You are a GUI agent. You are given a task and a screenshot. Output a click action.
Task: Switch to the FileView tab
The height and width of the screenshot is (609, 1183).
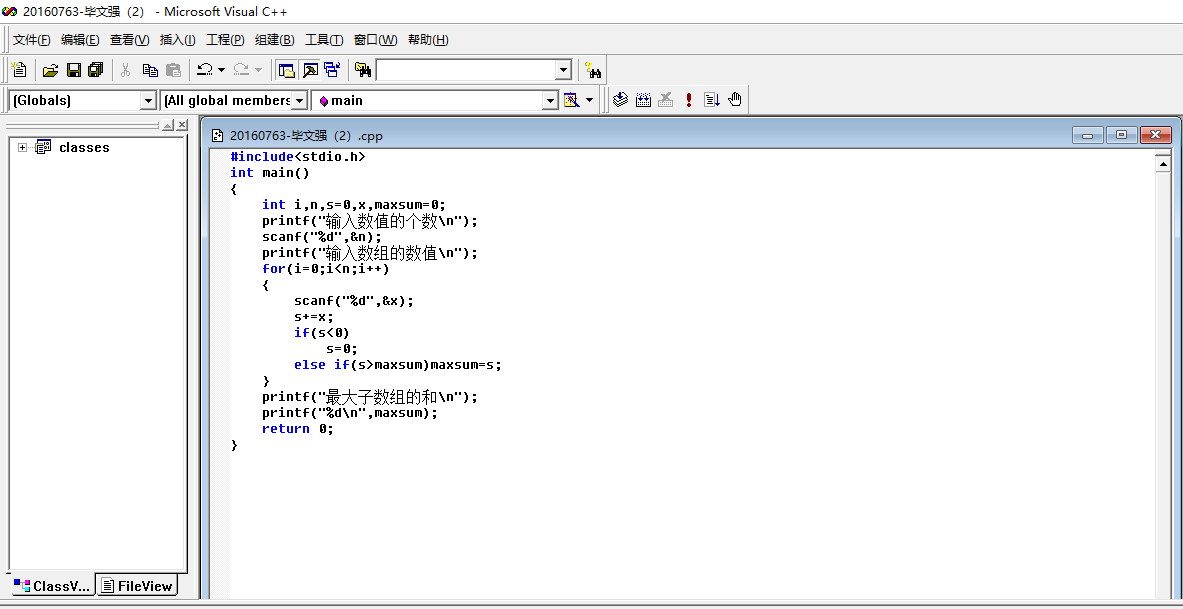click(x=137, y=586)
